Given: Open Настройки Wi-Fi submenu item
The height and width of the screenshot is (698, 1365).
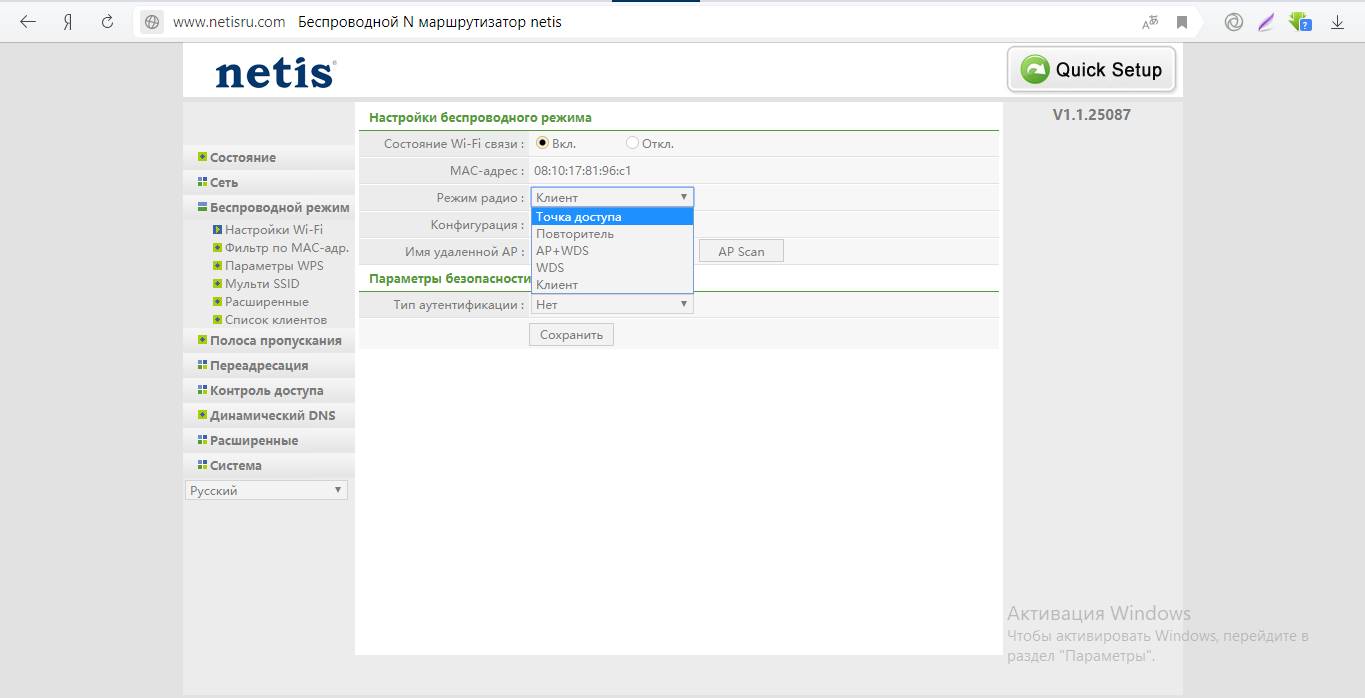Looking at the screenshot, I should coord(273,230).
